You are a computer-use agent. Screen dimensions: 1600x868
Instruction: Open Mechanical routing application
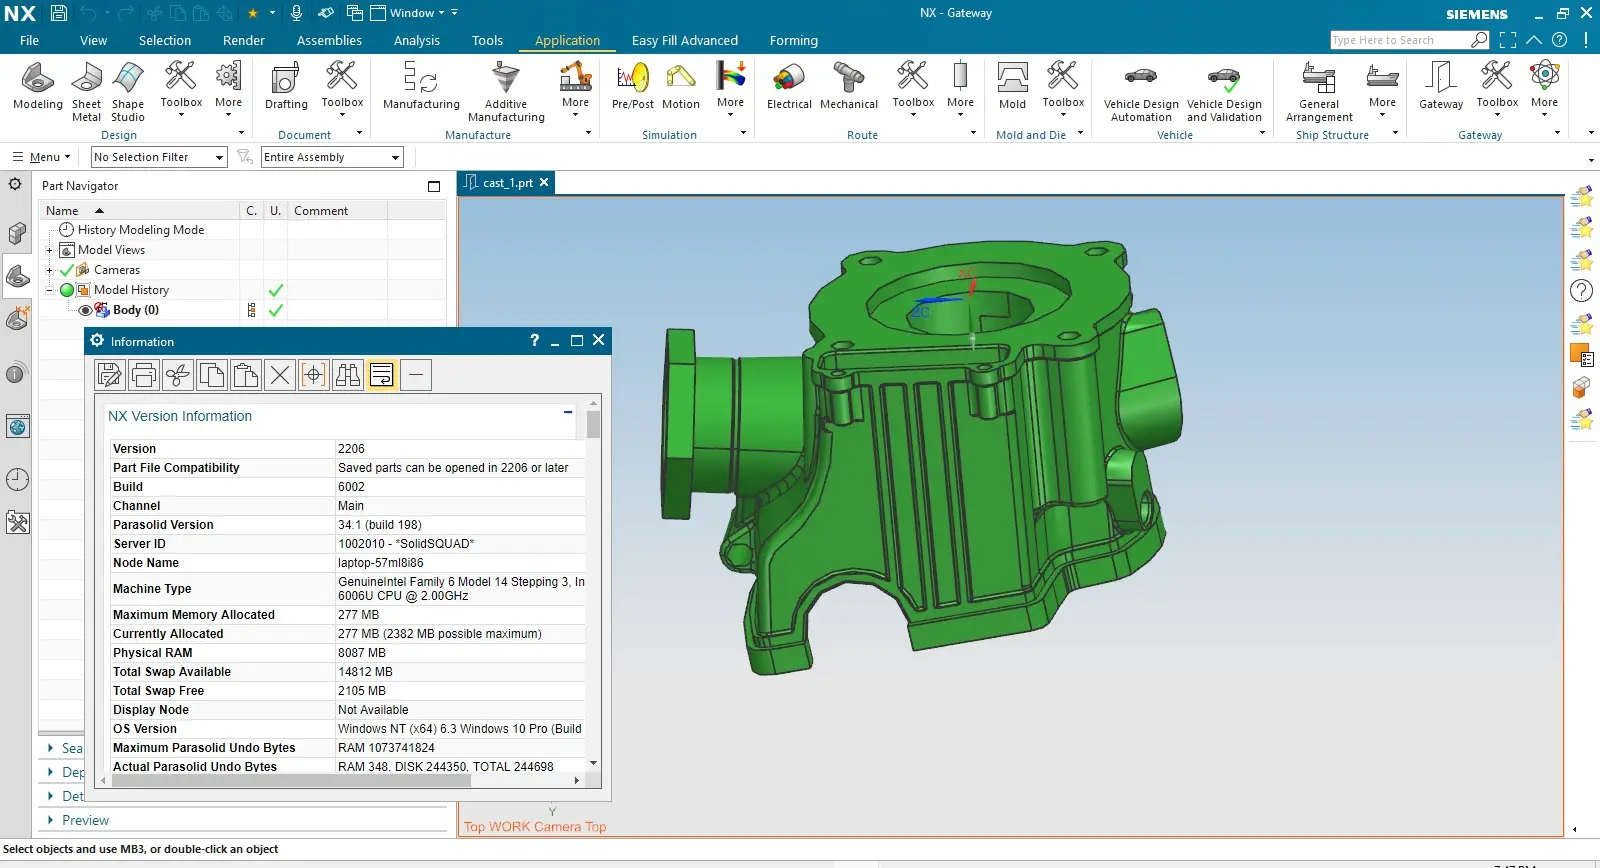click(x=849, y=86)
